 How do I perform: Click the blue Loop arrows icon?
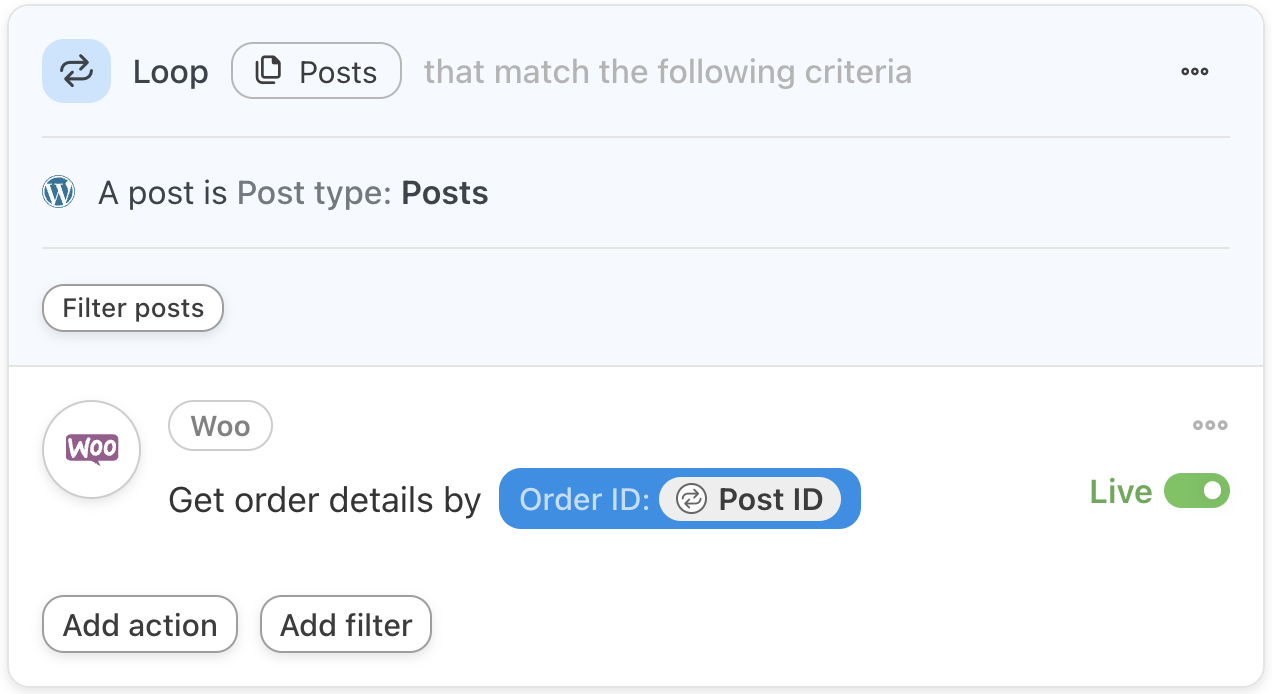click(x=76, y=71)
